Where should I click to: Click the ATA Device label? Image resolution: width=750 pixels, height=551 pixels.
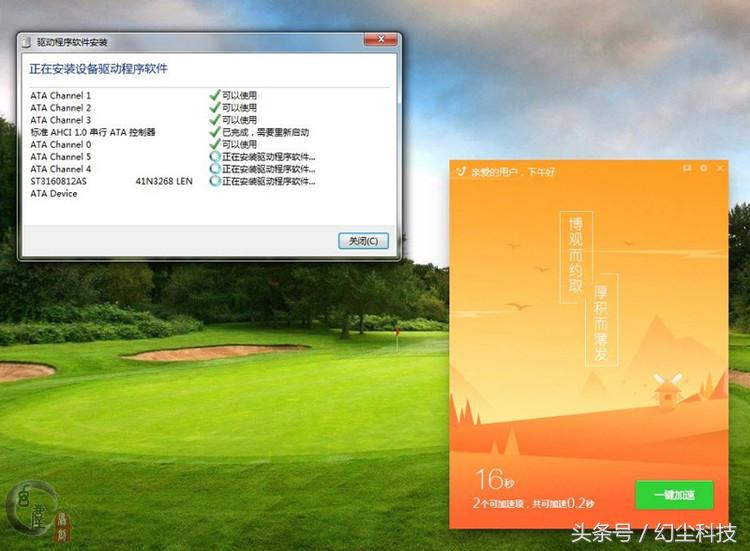coord(54,194)
